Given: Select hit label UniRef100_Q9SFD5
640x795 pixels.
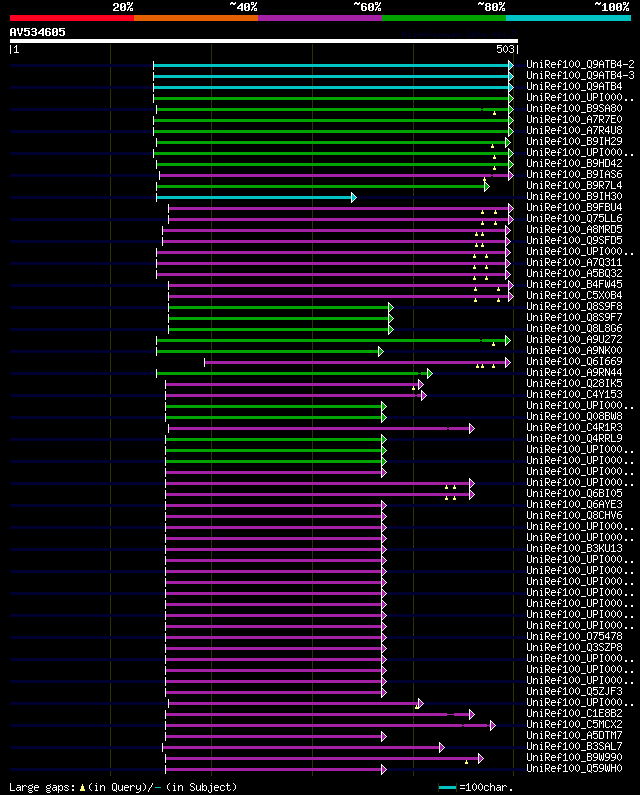Looking at the screenshot, I should tap(574, 240).
